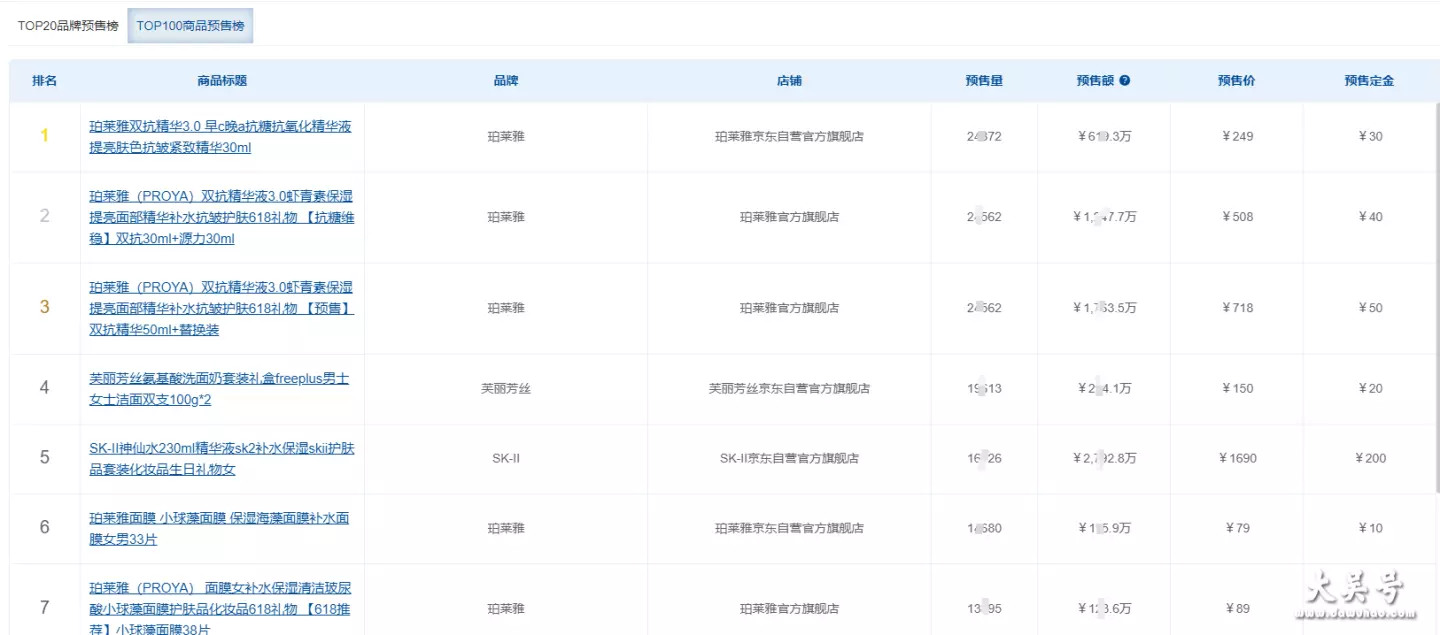Open the 珀莱雅面膜 小球藻面膜 33片 link

pyautogui.click(x=219, y=529)
